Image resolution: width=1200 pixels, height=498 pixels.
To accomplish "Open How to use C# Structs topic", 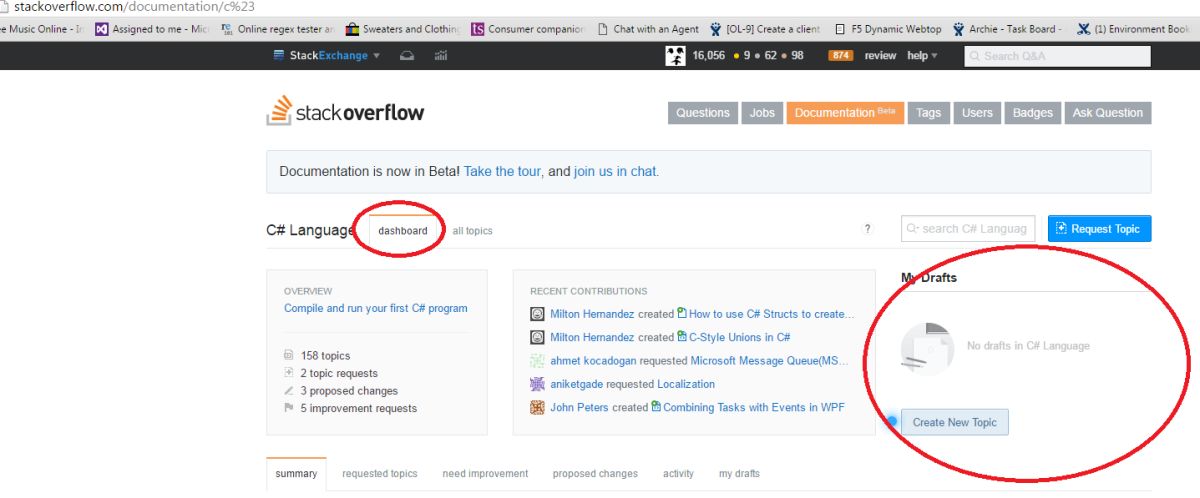I will click(x=771, y=314).
